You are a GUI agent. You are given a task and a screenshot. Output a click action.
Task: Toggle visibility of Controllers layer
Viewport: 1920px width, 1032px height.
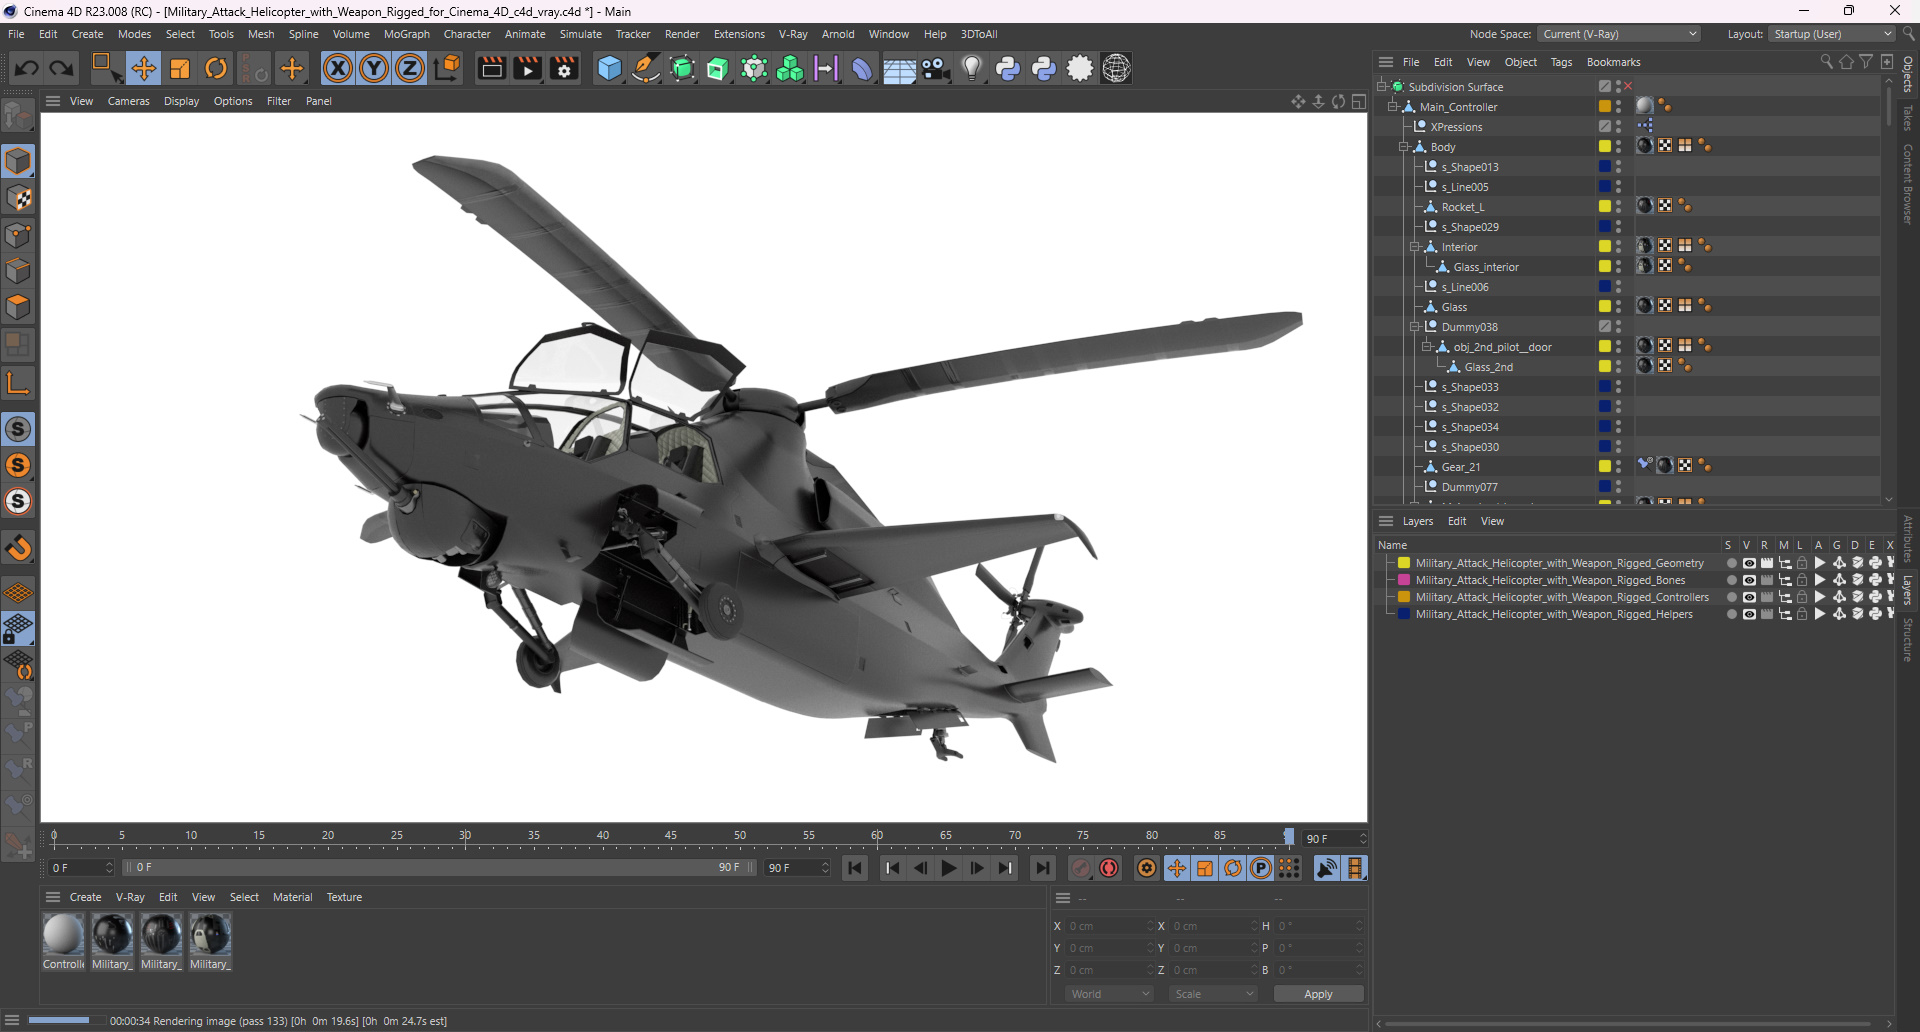[1749, 597]
